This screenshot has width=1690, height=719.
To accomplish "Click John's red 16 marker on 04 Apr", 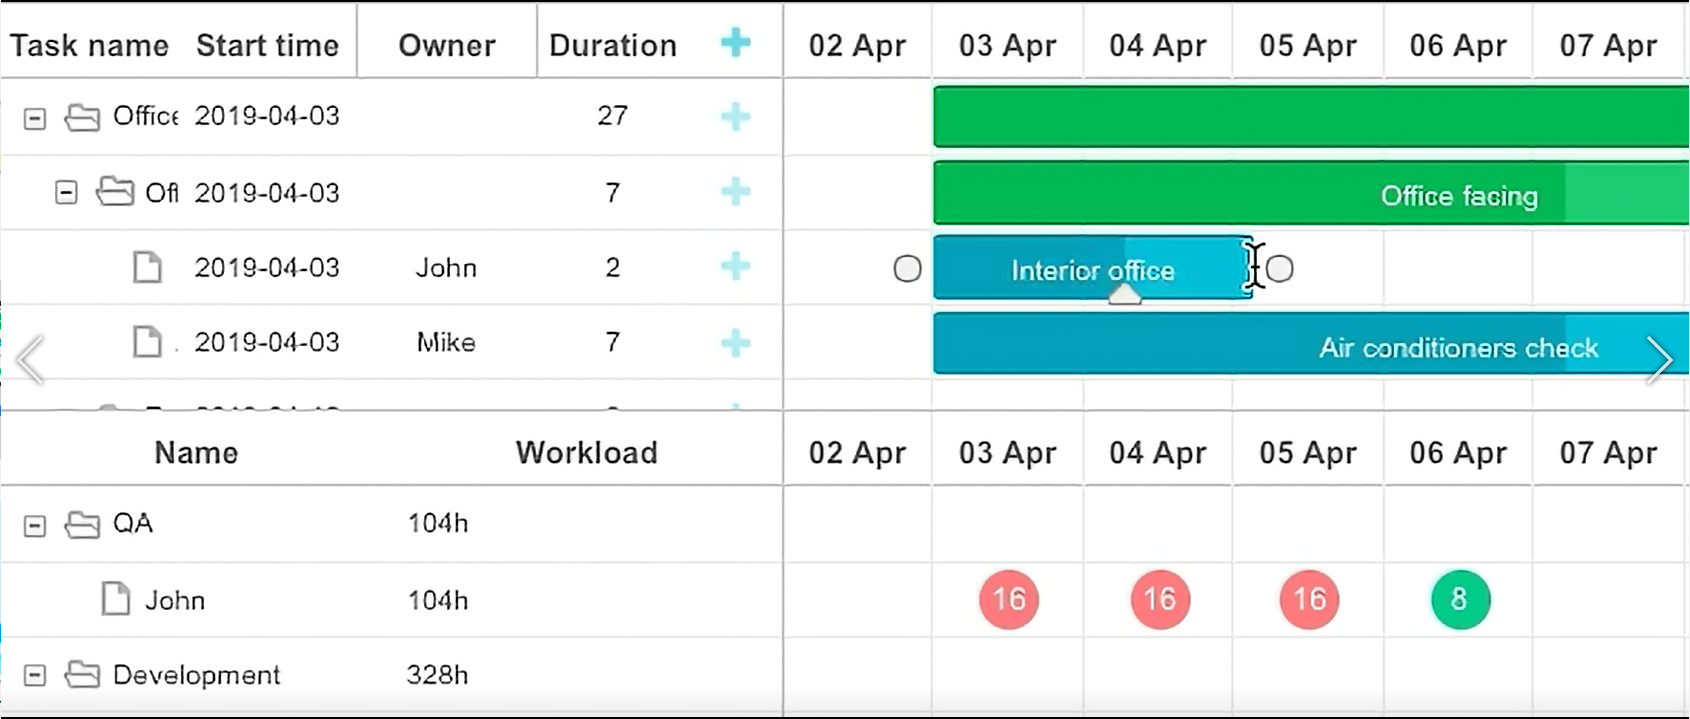I will (x=1160, y=599).
